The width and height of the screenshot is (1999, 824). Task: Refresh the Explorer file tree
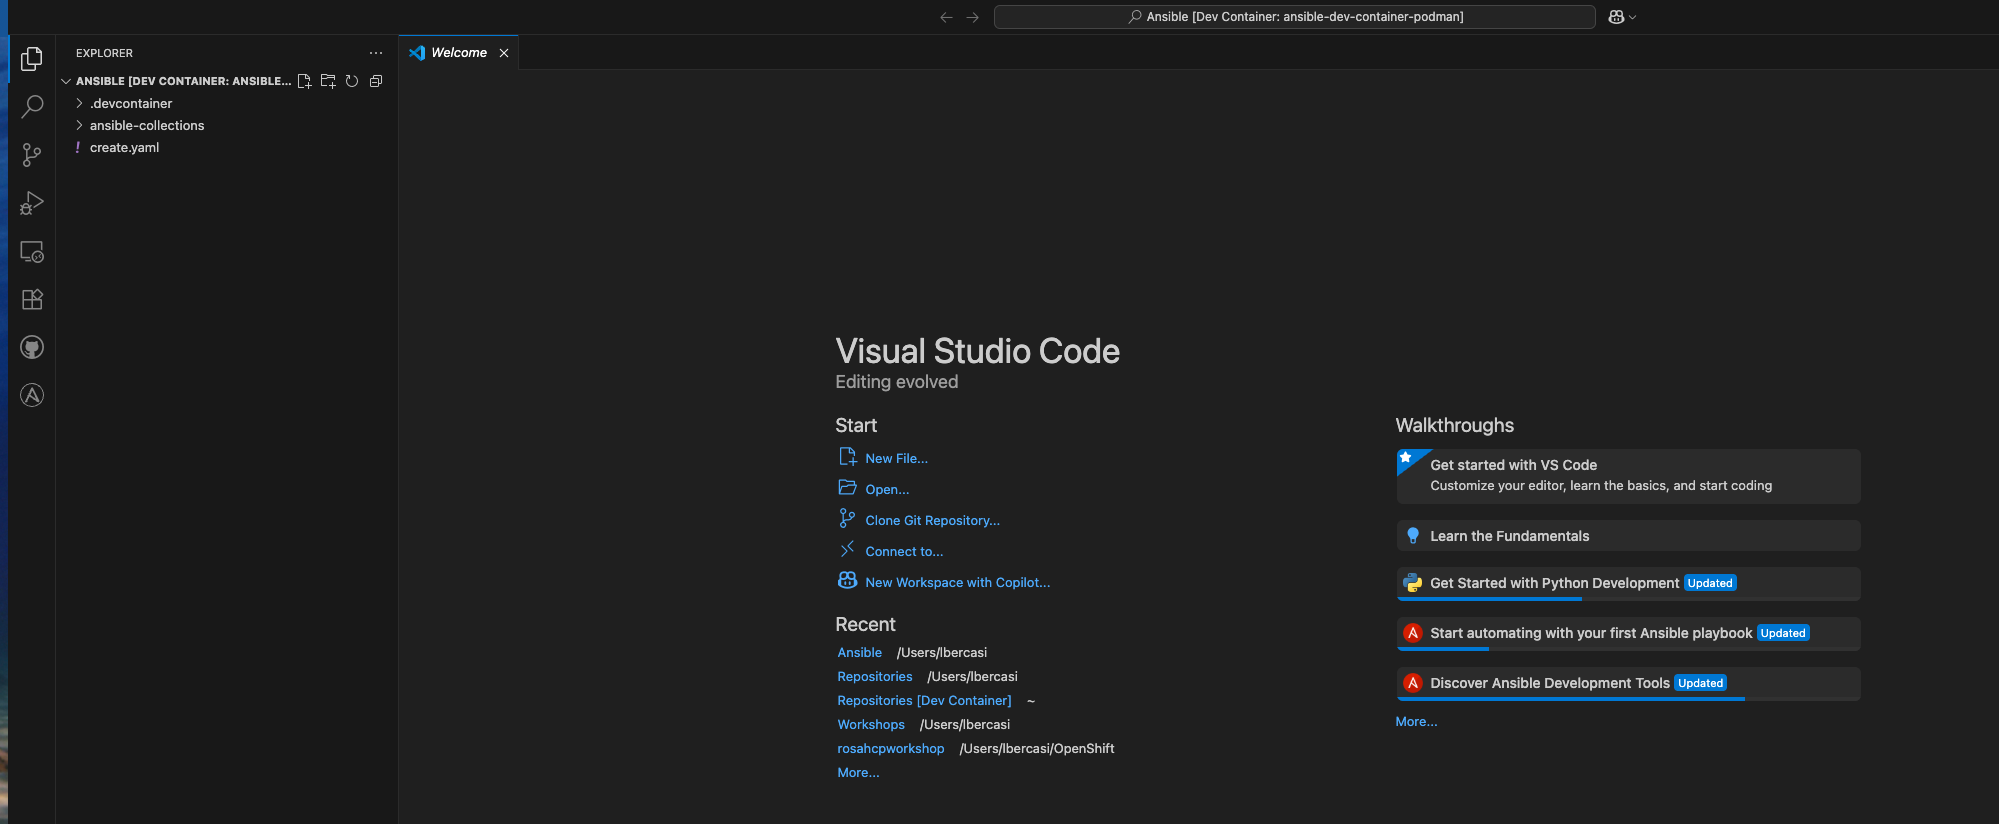tap(352, 81)
